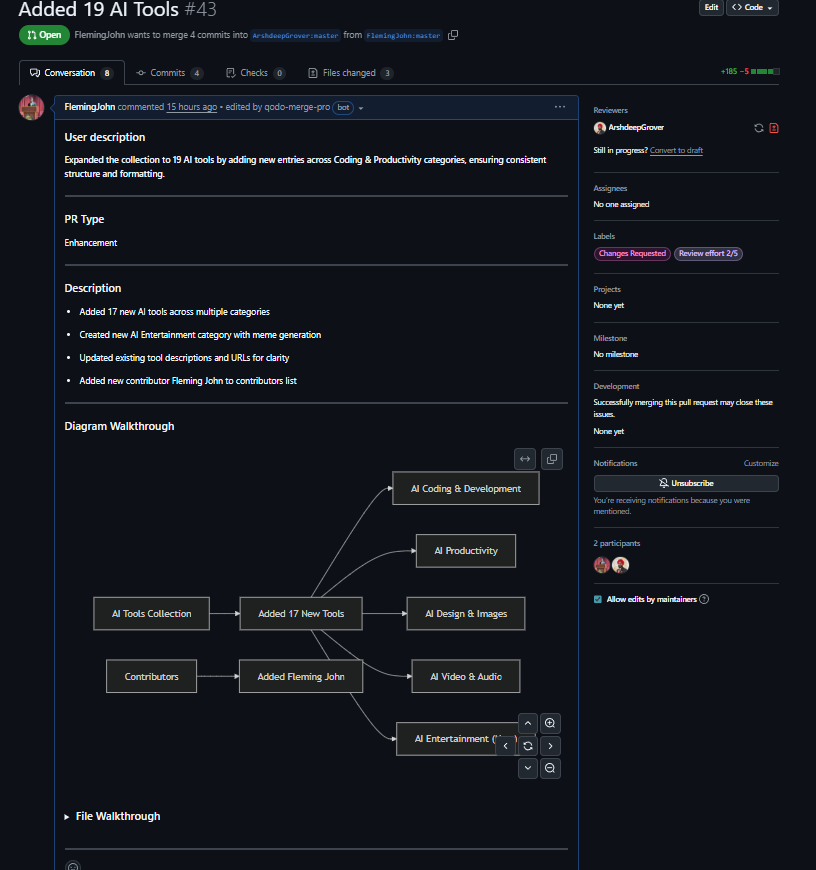Click the red changes-requested file icon
The image size is (816, 870).
(x=774, y=128)
